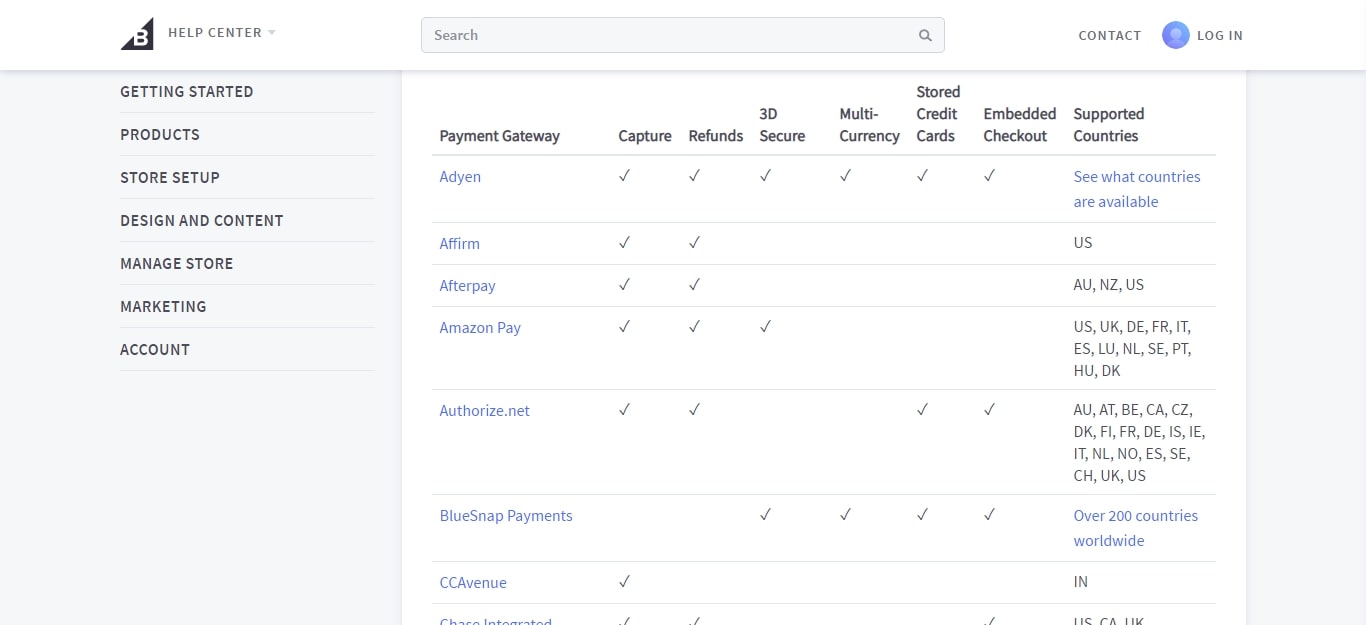Click Adyen's Stored Credit Cards checkmark
Viewport: 1366px width, 625px height.
922,176
